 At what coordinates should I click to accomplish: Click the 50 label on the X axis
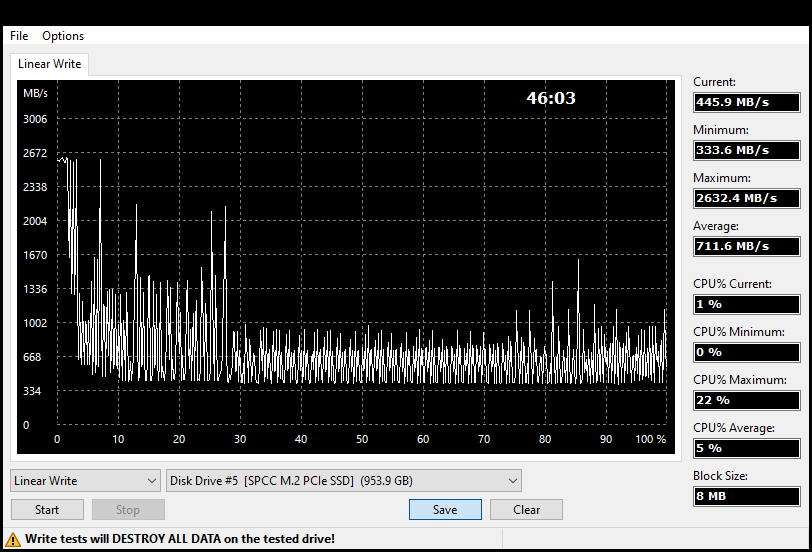click(x=362, y=439)
